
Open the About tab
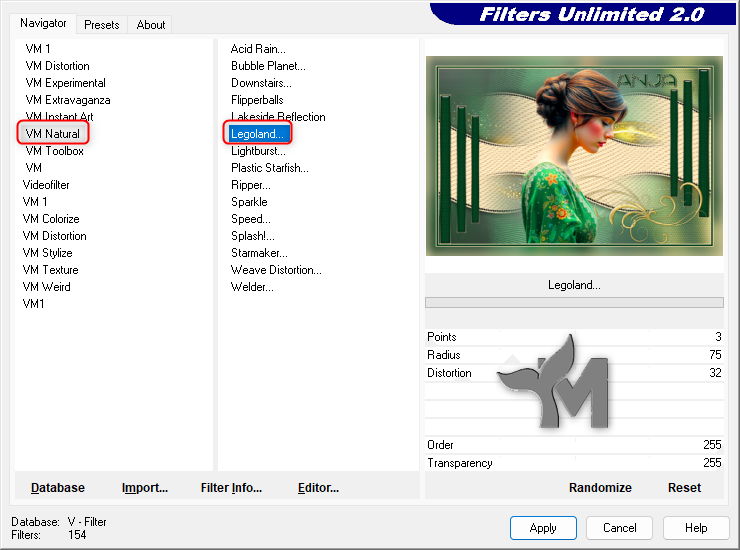(151, 25)
